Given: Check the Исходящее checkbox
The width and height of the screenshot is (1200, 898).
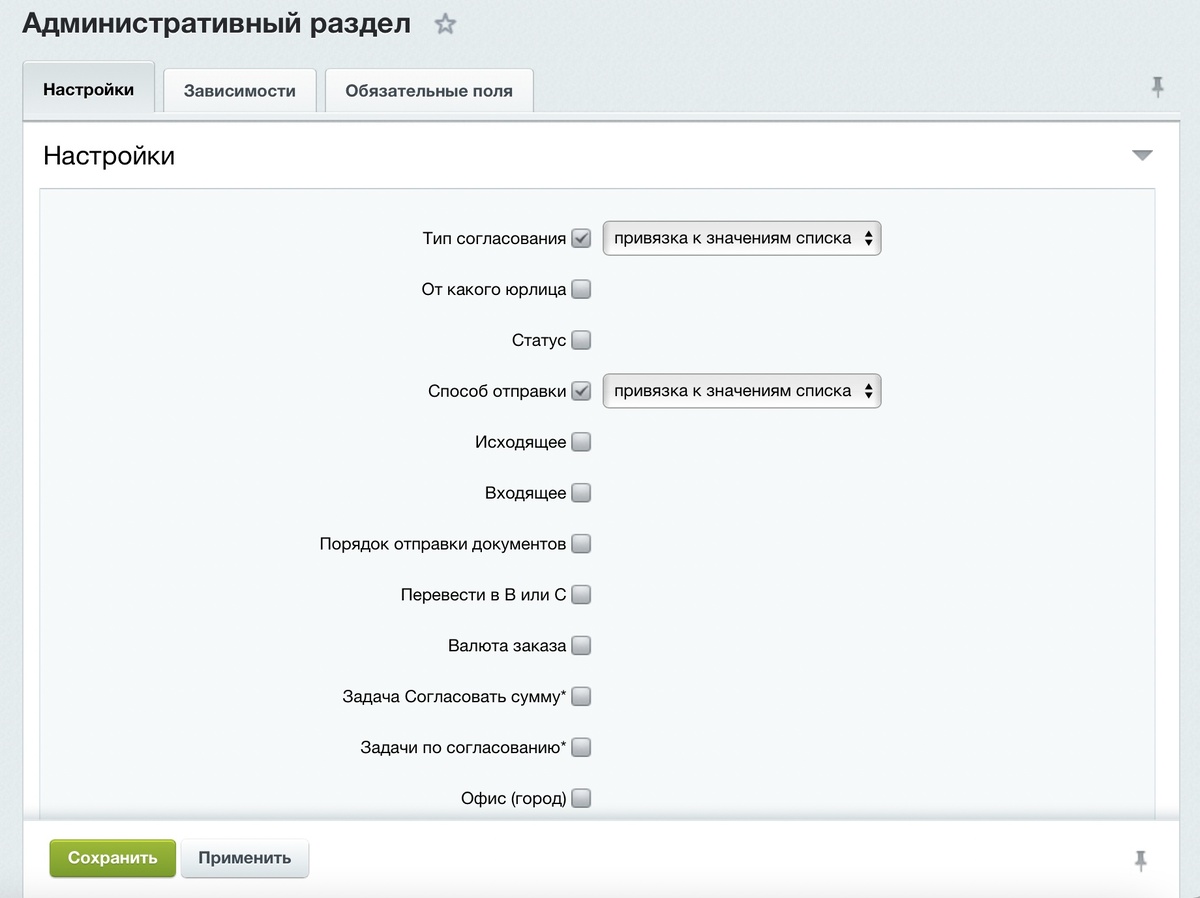Looking at the screenshot, I should click(x=581, y=442).
